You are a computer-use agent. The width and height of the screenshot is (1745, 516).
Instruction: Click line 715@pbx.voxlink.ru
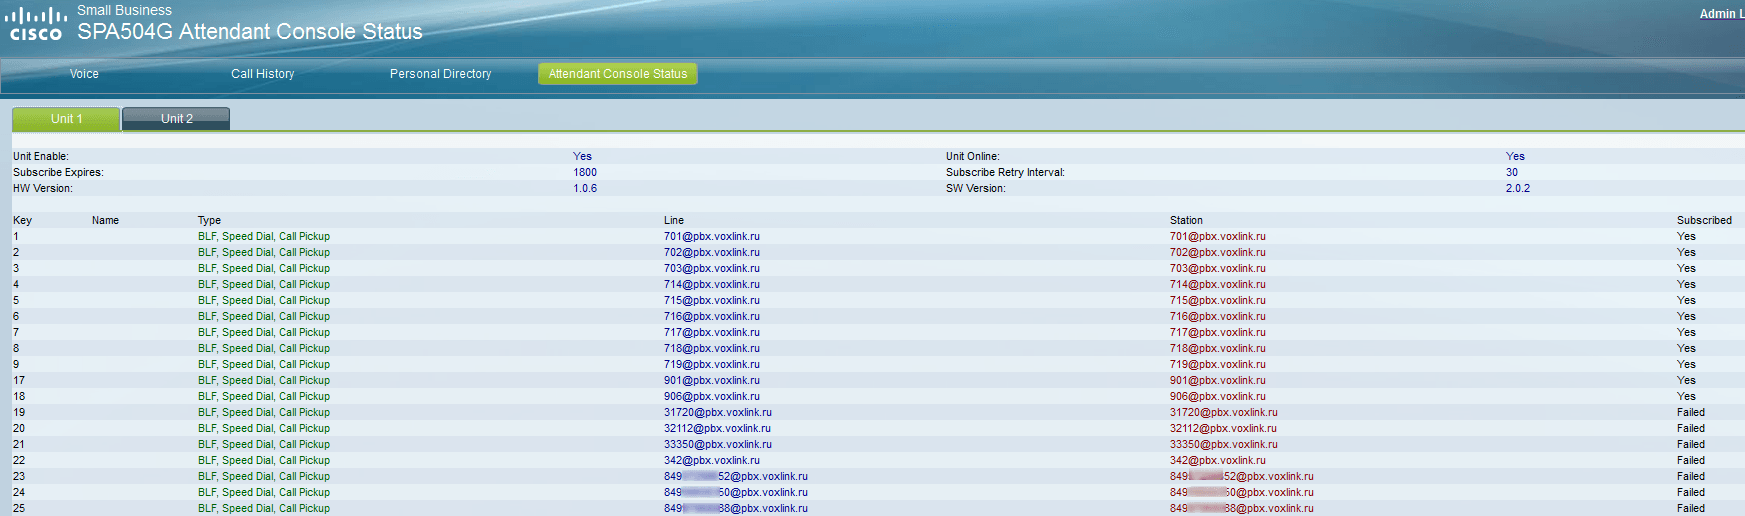712,300
